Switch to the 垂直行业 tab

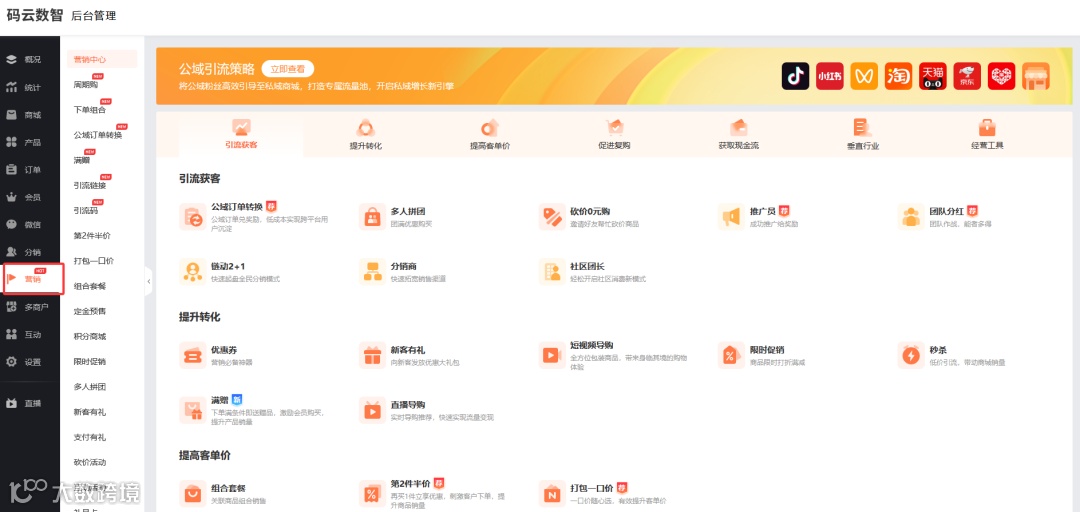point(863,135)
